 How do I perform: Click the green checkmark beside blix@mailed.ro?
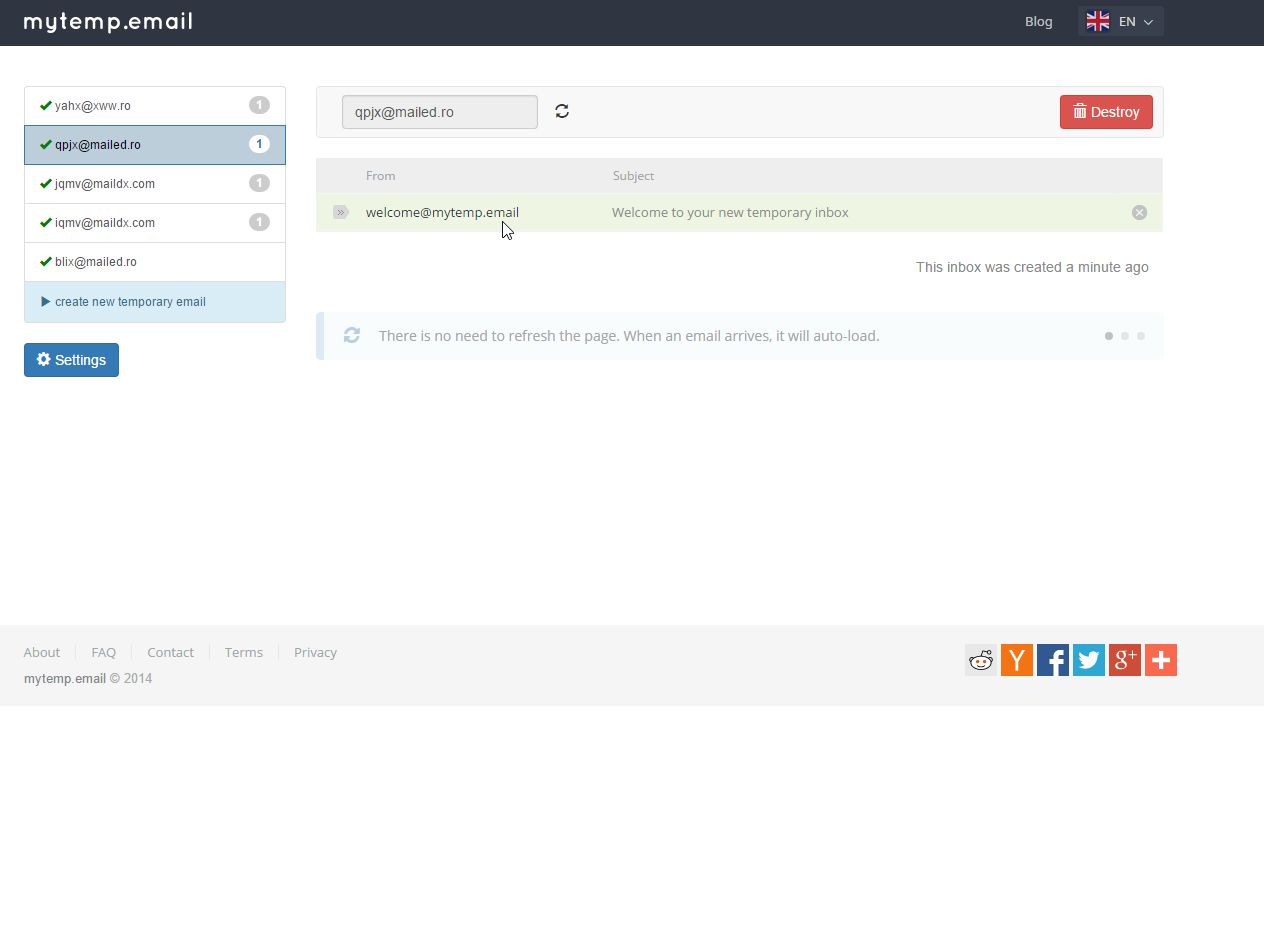pyautogui.click(x=46, y=261)
